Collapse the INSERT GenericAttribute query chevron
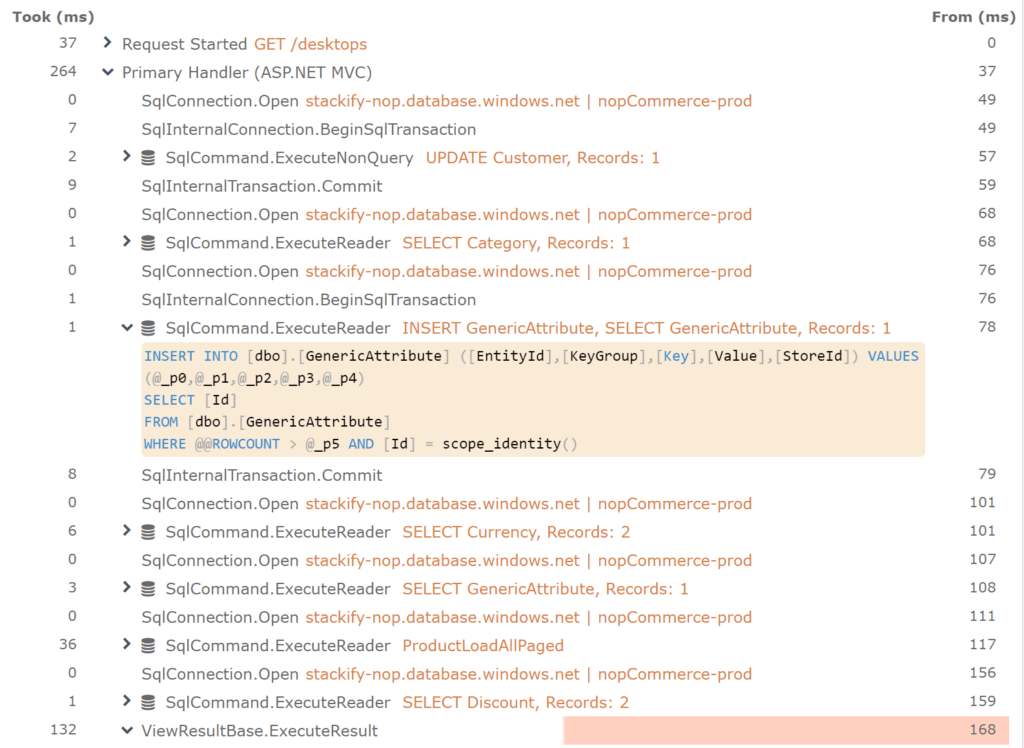1024x748 pixels. tap(127, 327)
